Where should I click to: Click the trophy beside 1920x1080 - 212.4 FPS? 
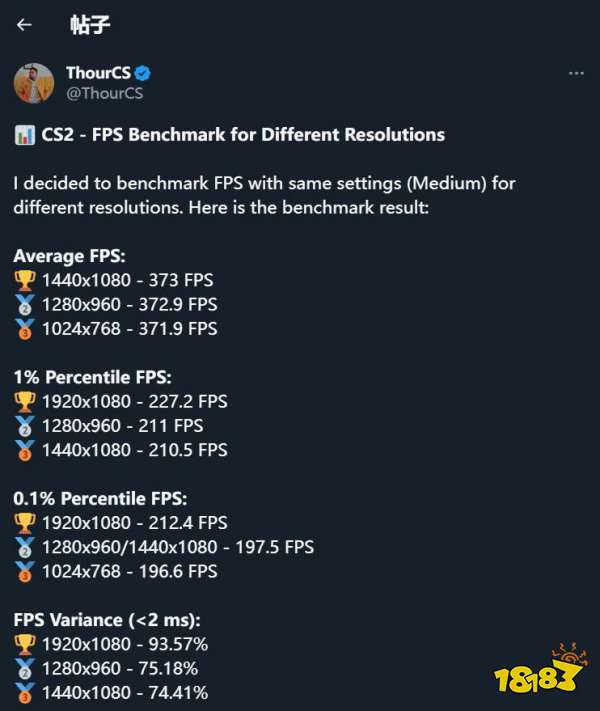point(25,523)
